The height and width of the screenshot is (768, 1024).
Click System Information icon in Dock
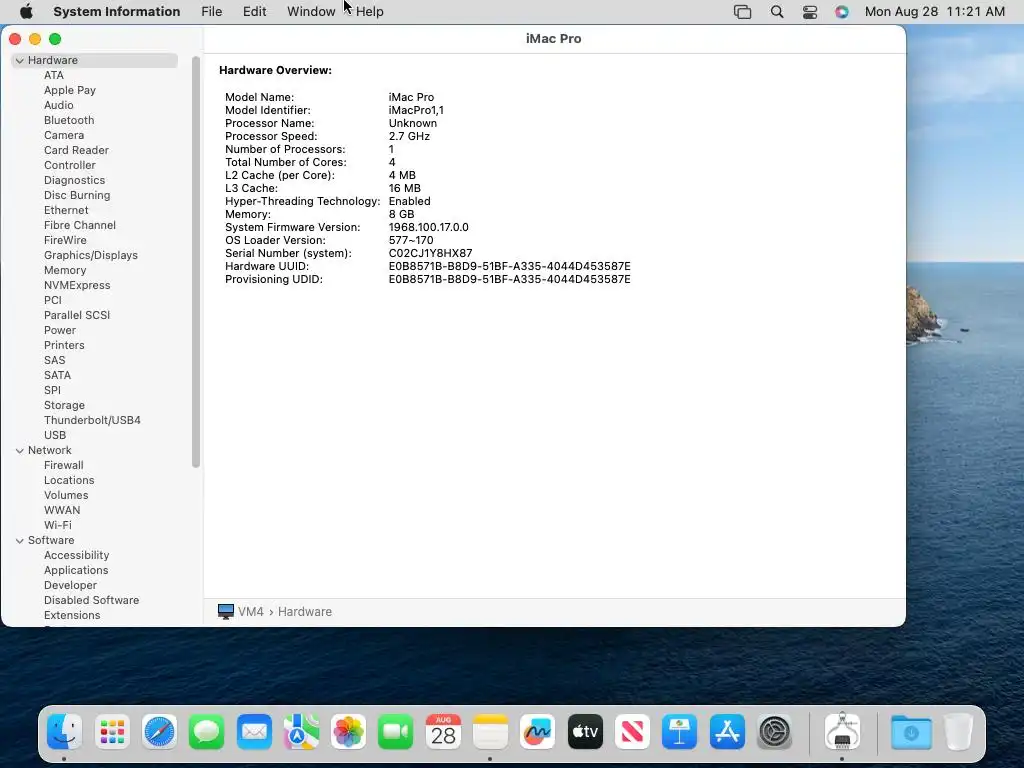(x=842, y=731)
